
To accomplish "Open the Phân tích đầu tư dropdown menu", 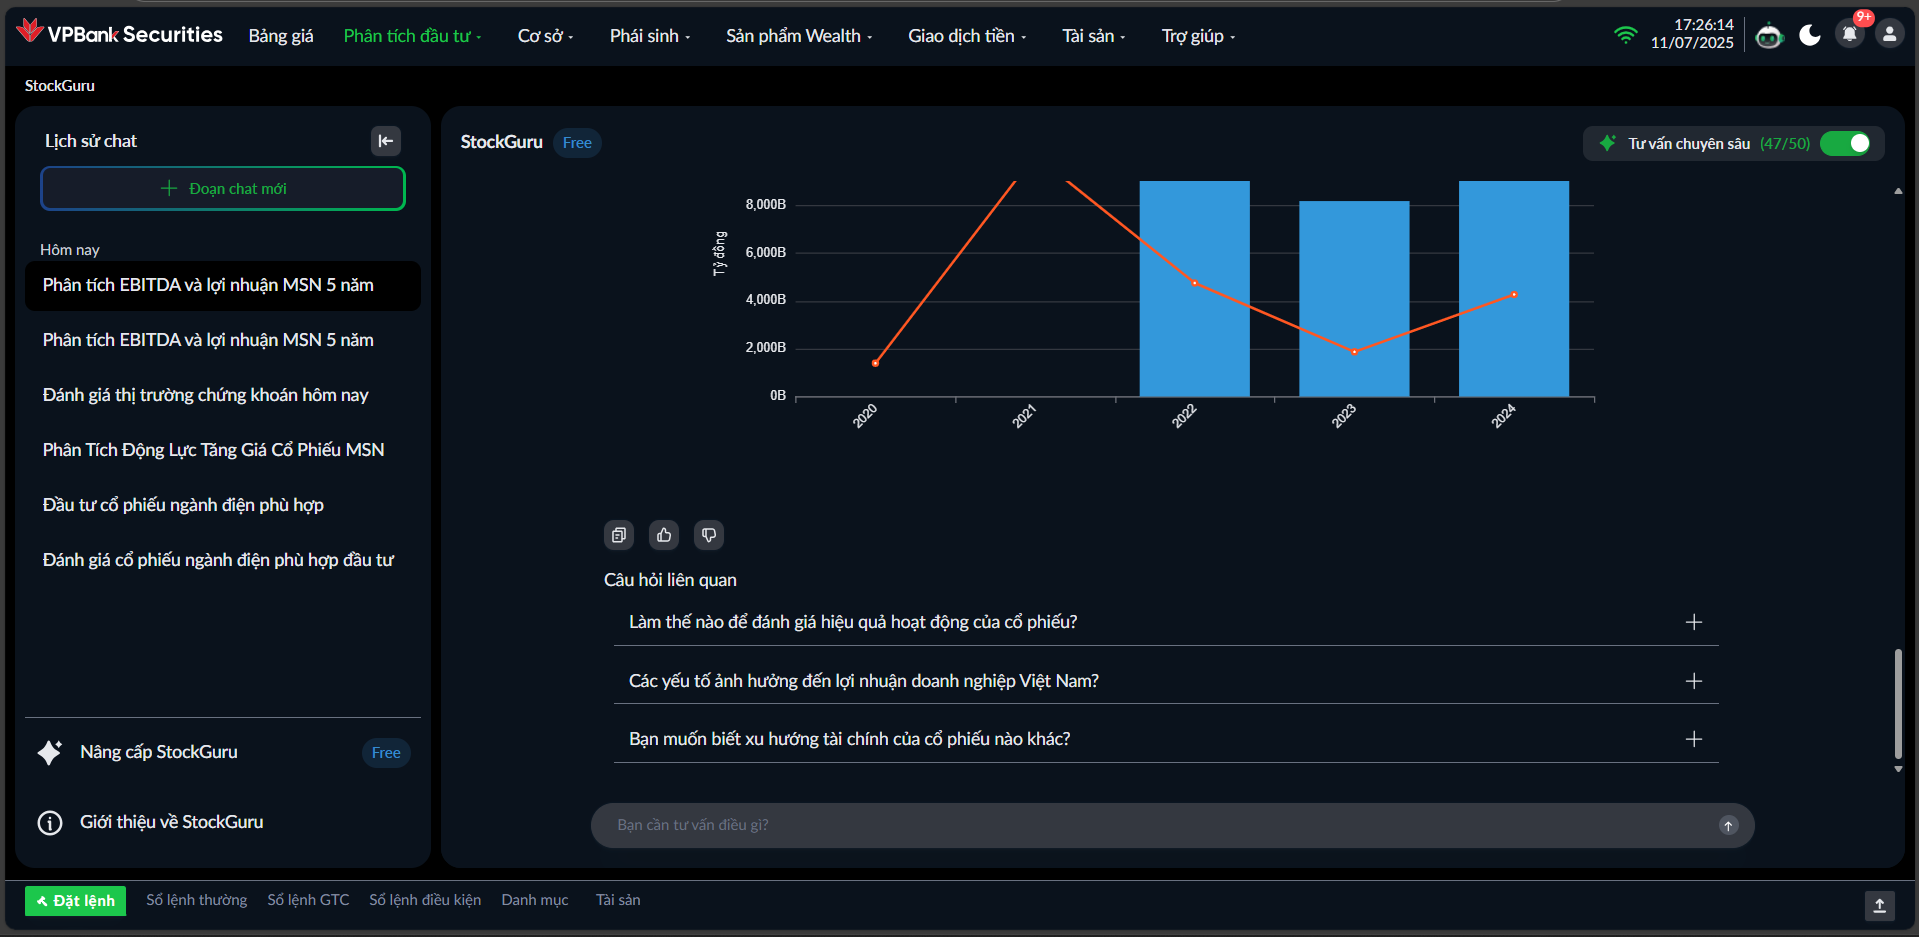I will 412,36.
